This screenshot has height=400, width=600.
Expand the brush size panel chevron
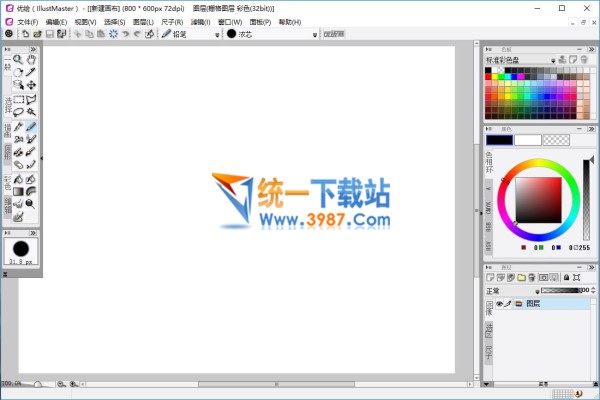[33, 233]
